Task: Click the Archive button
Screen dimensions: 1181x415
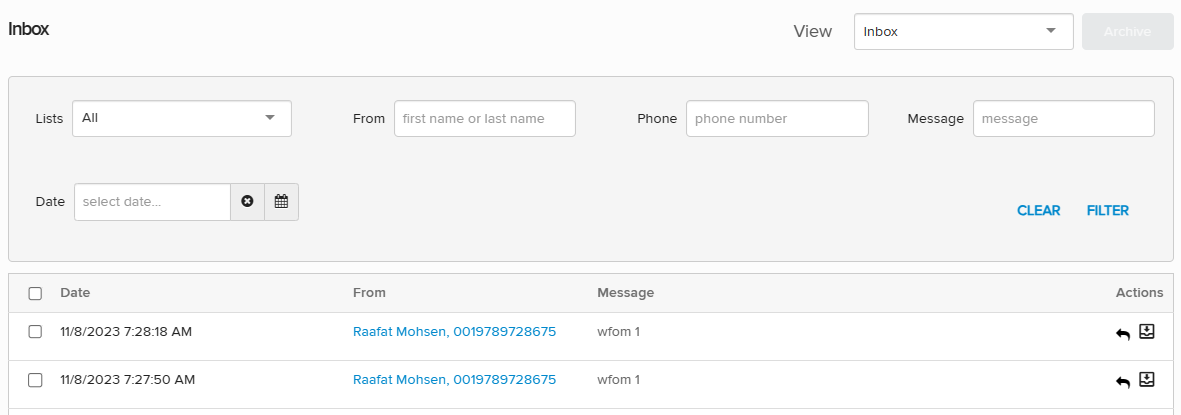Action: click(1127, 31)
